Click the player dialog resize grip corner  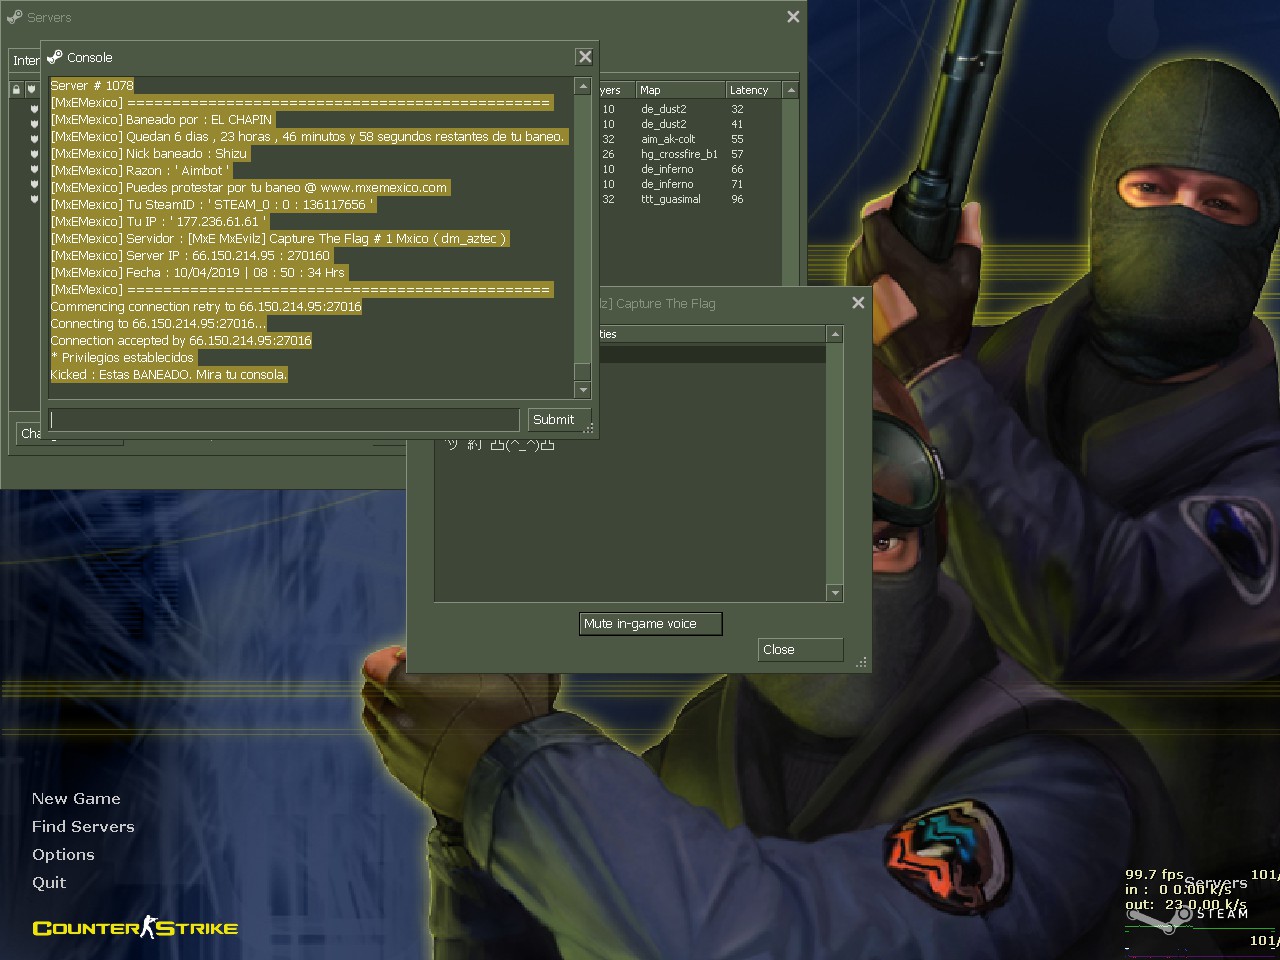tap(862, 662)
